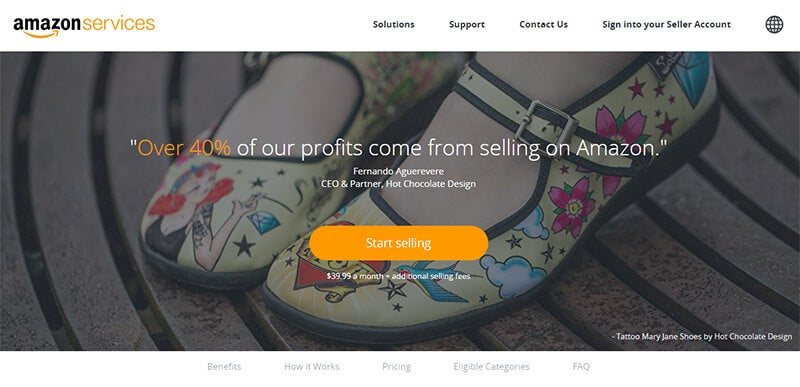Go to Contact Us
800x387 pixels.
543,24
